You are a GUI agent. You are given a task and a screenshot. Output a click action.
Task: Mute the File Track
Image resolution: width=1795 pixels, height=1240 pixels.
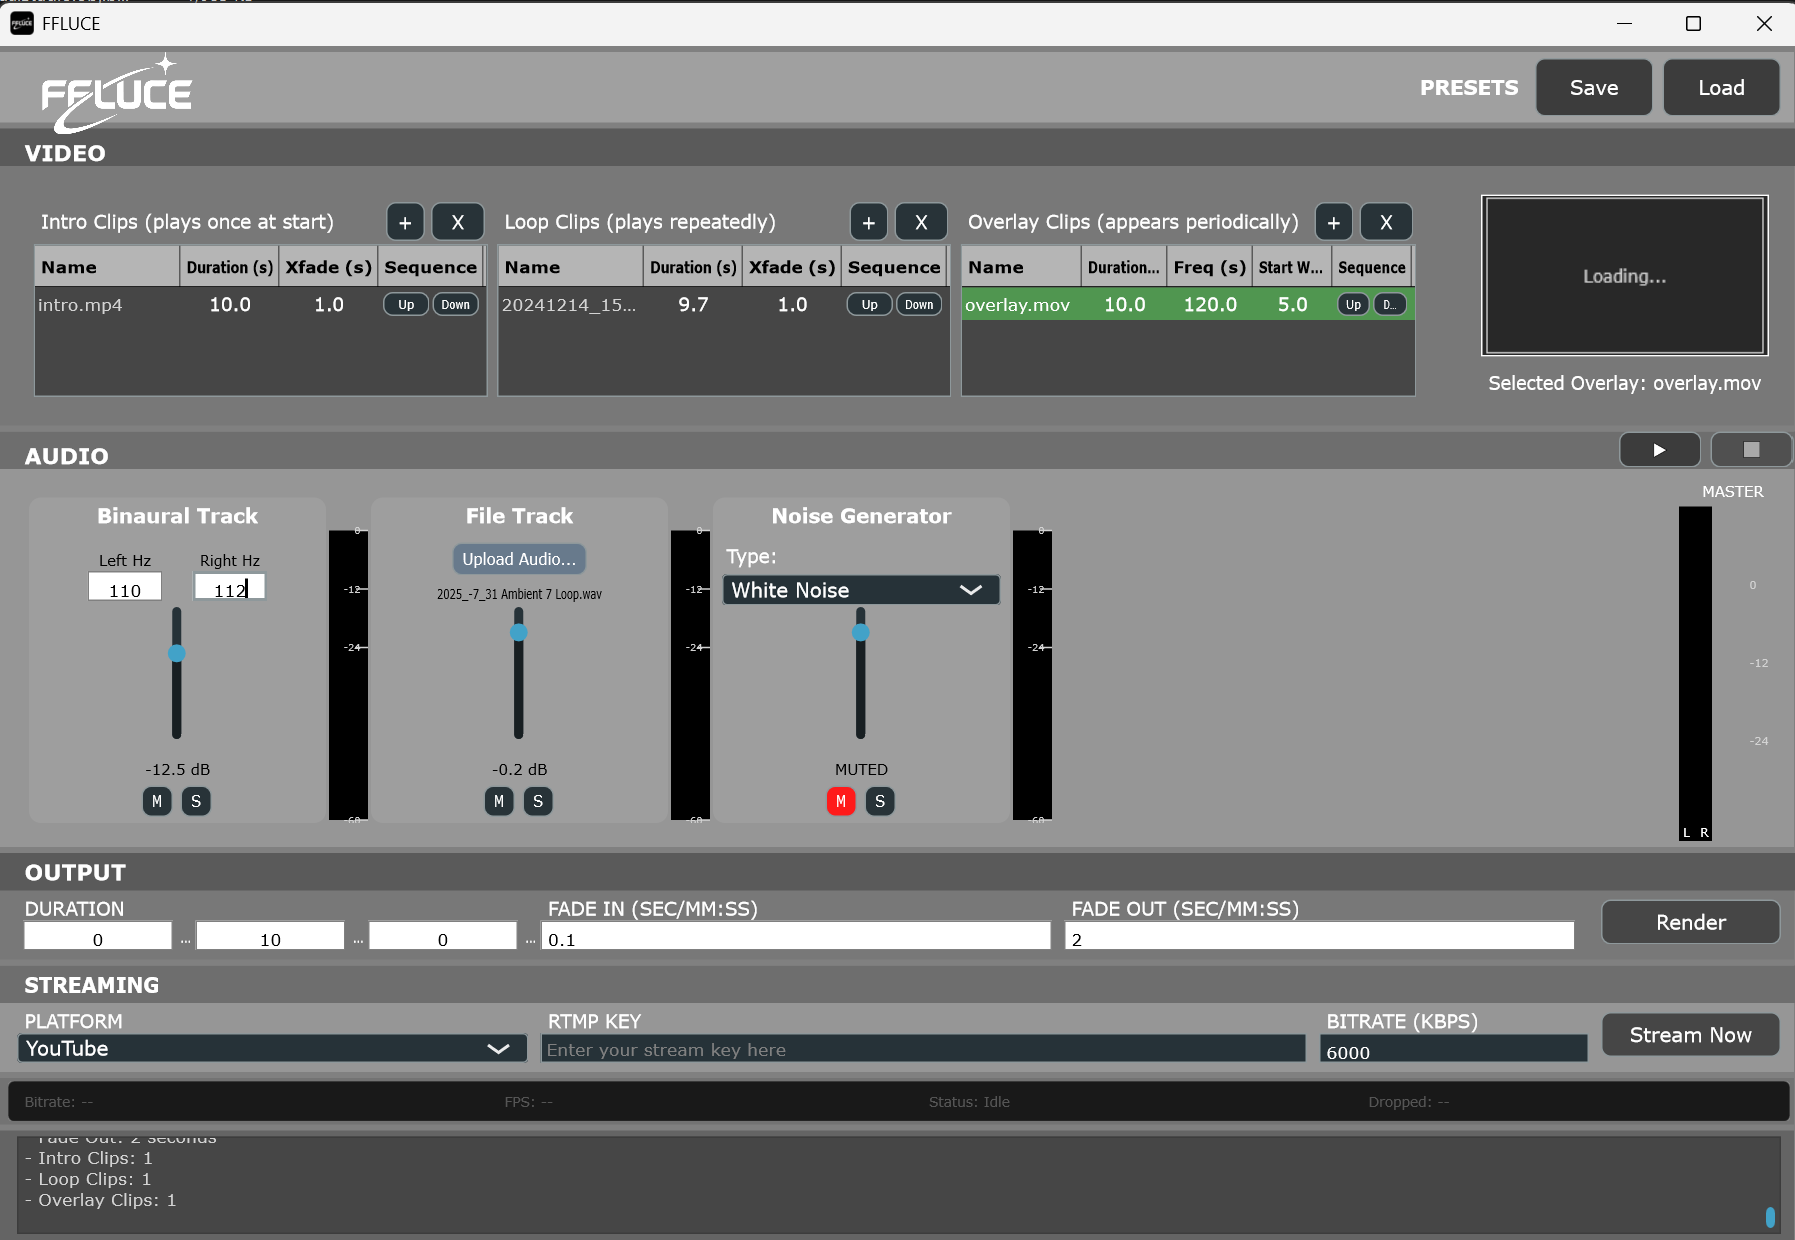point(499,801)
